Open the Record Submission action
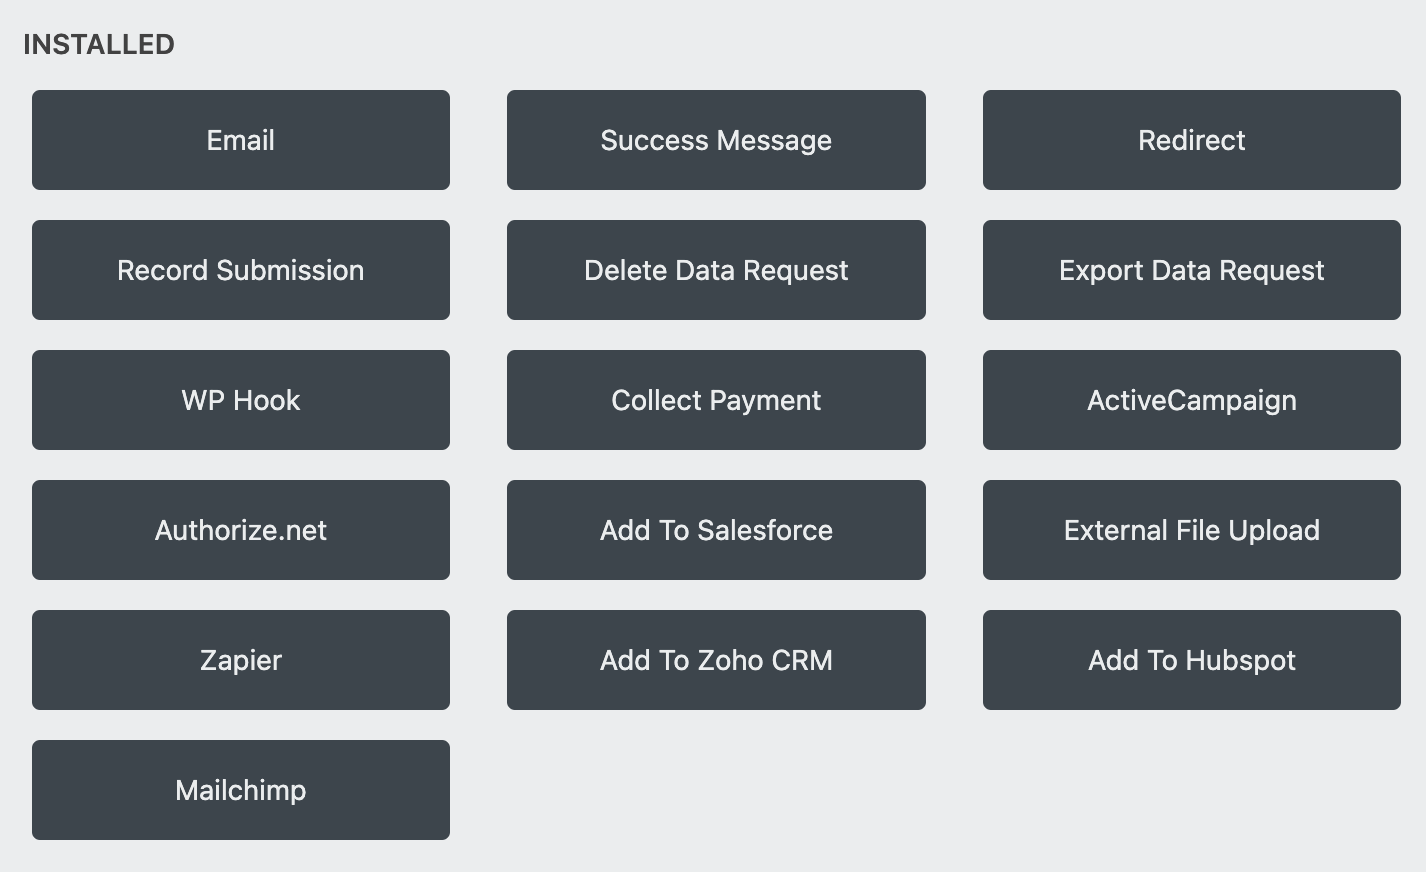This screenshot has height=872, width=1426. [240, 270]
